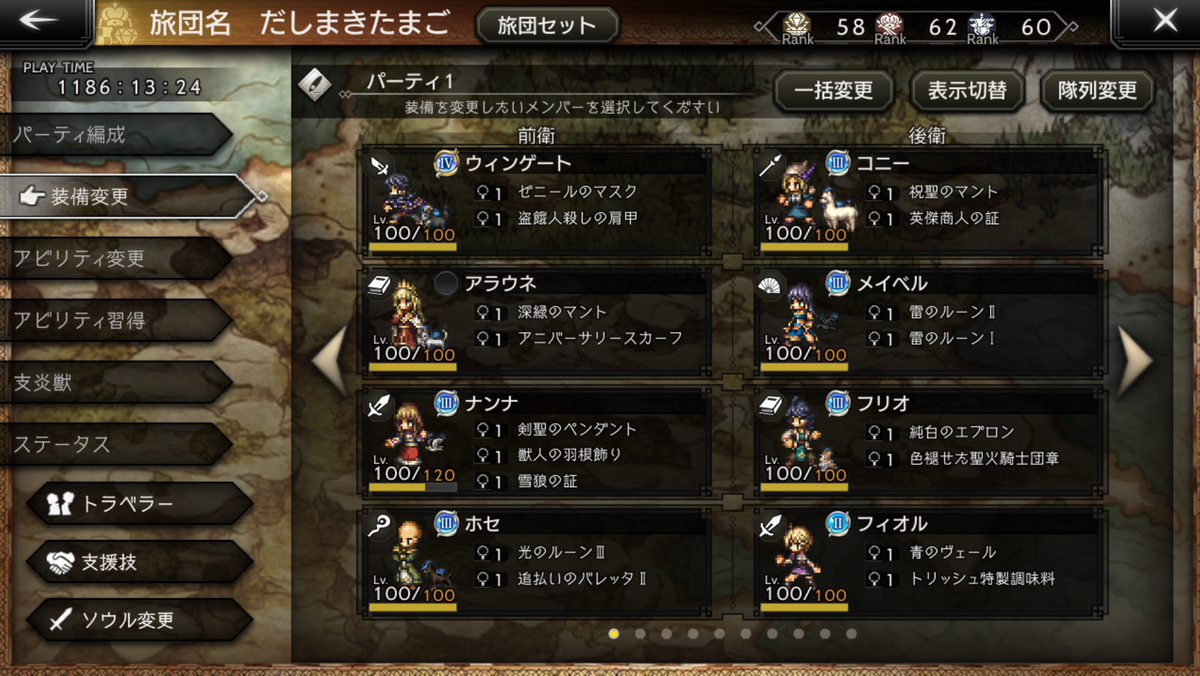Click the 隊列変更 button
The height and width of the screenshot is (676, 1200).
click(x=1097, y=91)
